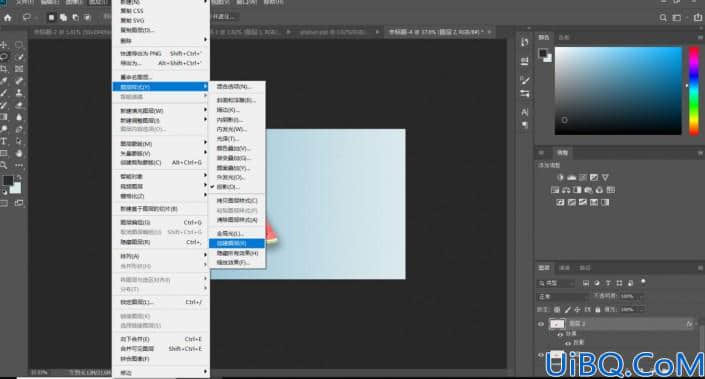The height and width of the screenshot is (379, 705).
Task: Choose 混合选项(N) from the submenu
Action: (237, 86)
